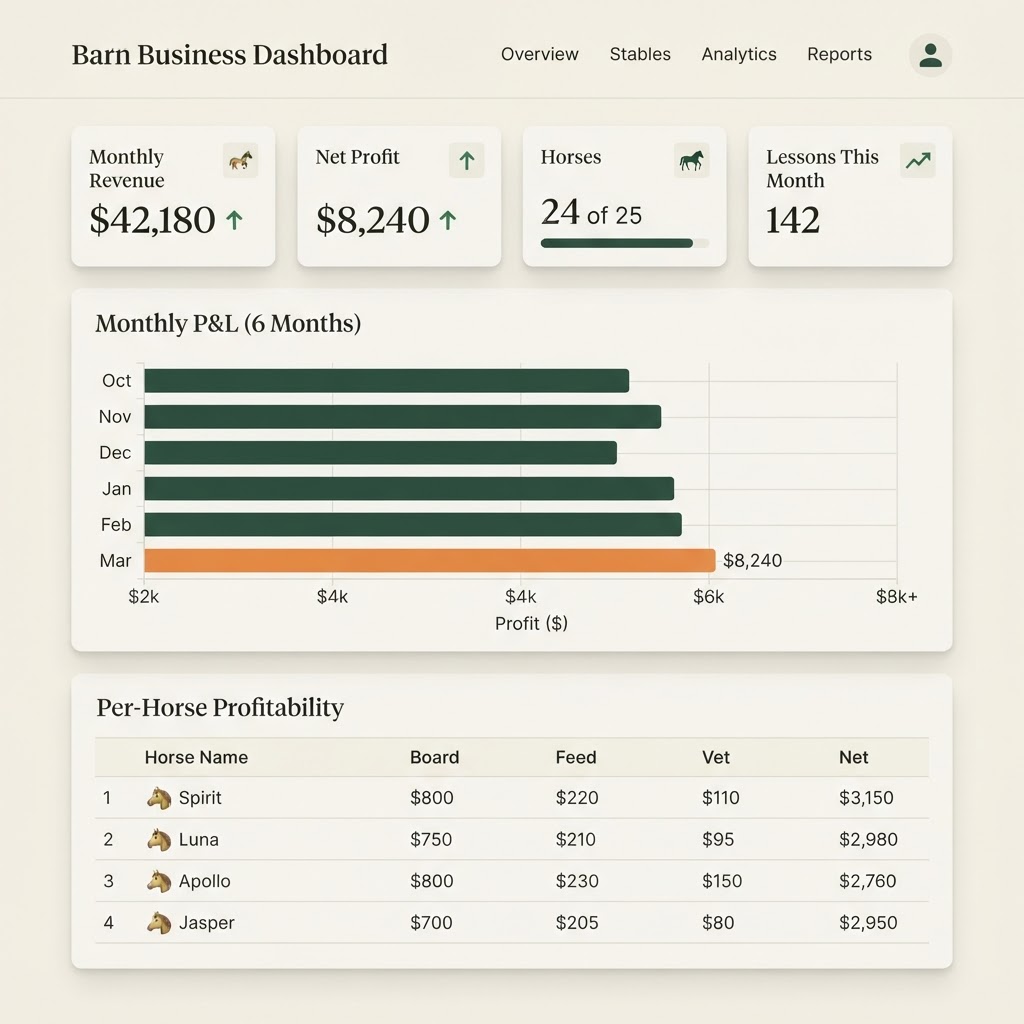Click Luna's net value $2,980

(868, 839)
